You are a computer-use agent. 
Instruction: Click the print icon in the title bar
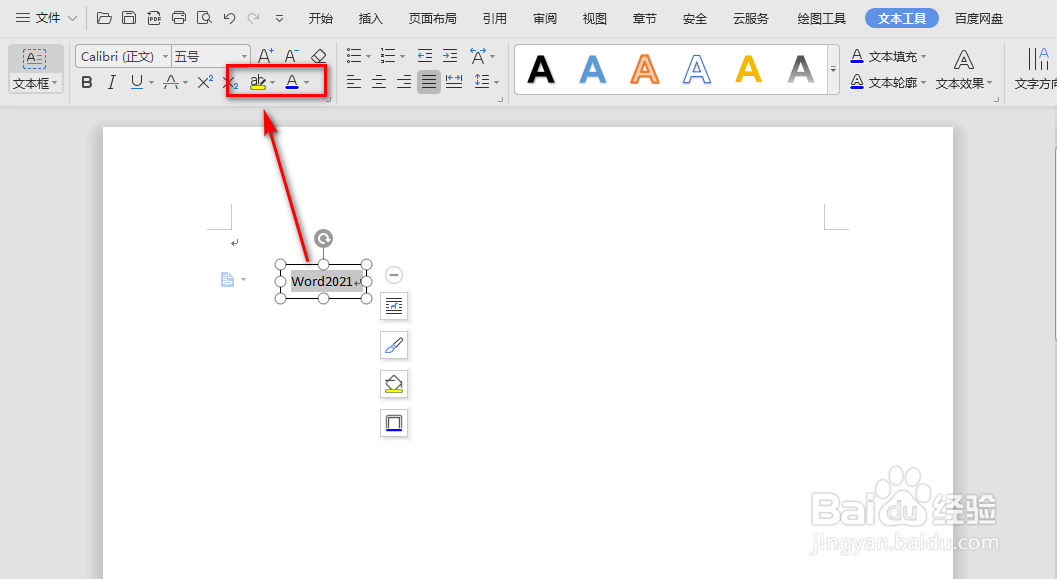coord(178,17)
